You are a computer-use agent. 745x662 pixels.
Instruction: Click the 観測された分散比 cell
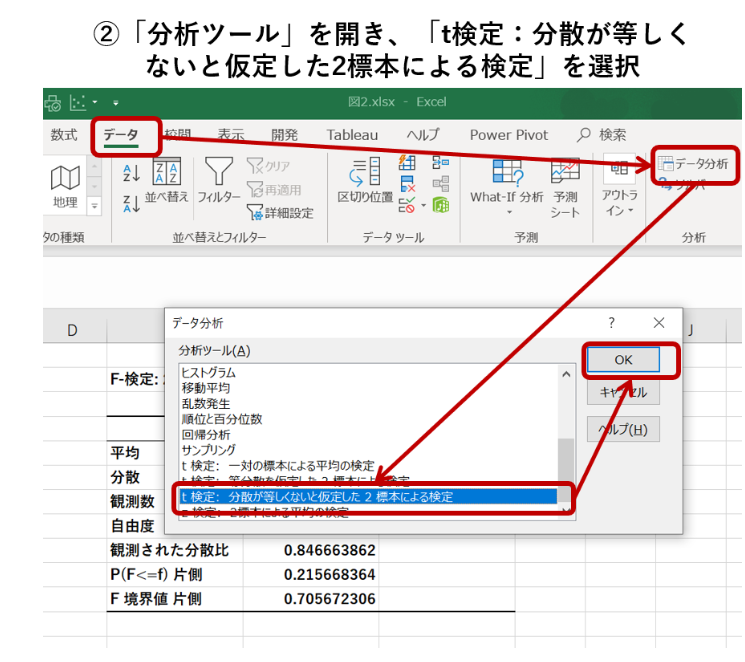pyautogui.click(x=175, y=550)
